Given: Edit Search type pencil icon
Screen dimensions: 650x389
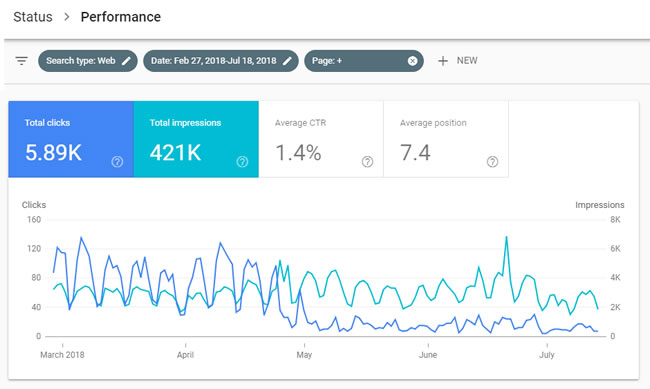Looking at the screenshot, I should click(x=126, y=61).
